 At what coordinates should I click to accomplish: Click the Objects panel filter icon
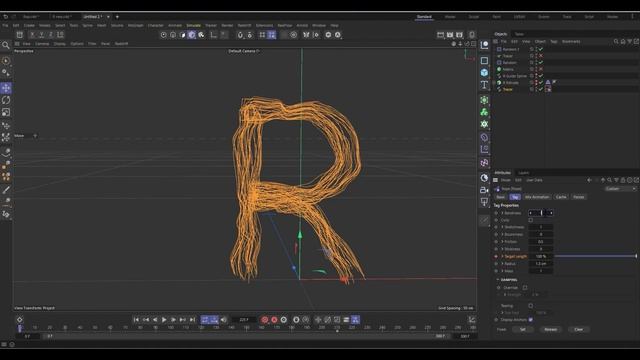(629, 41)
